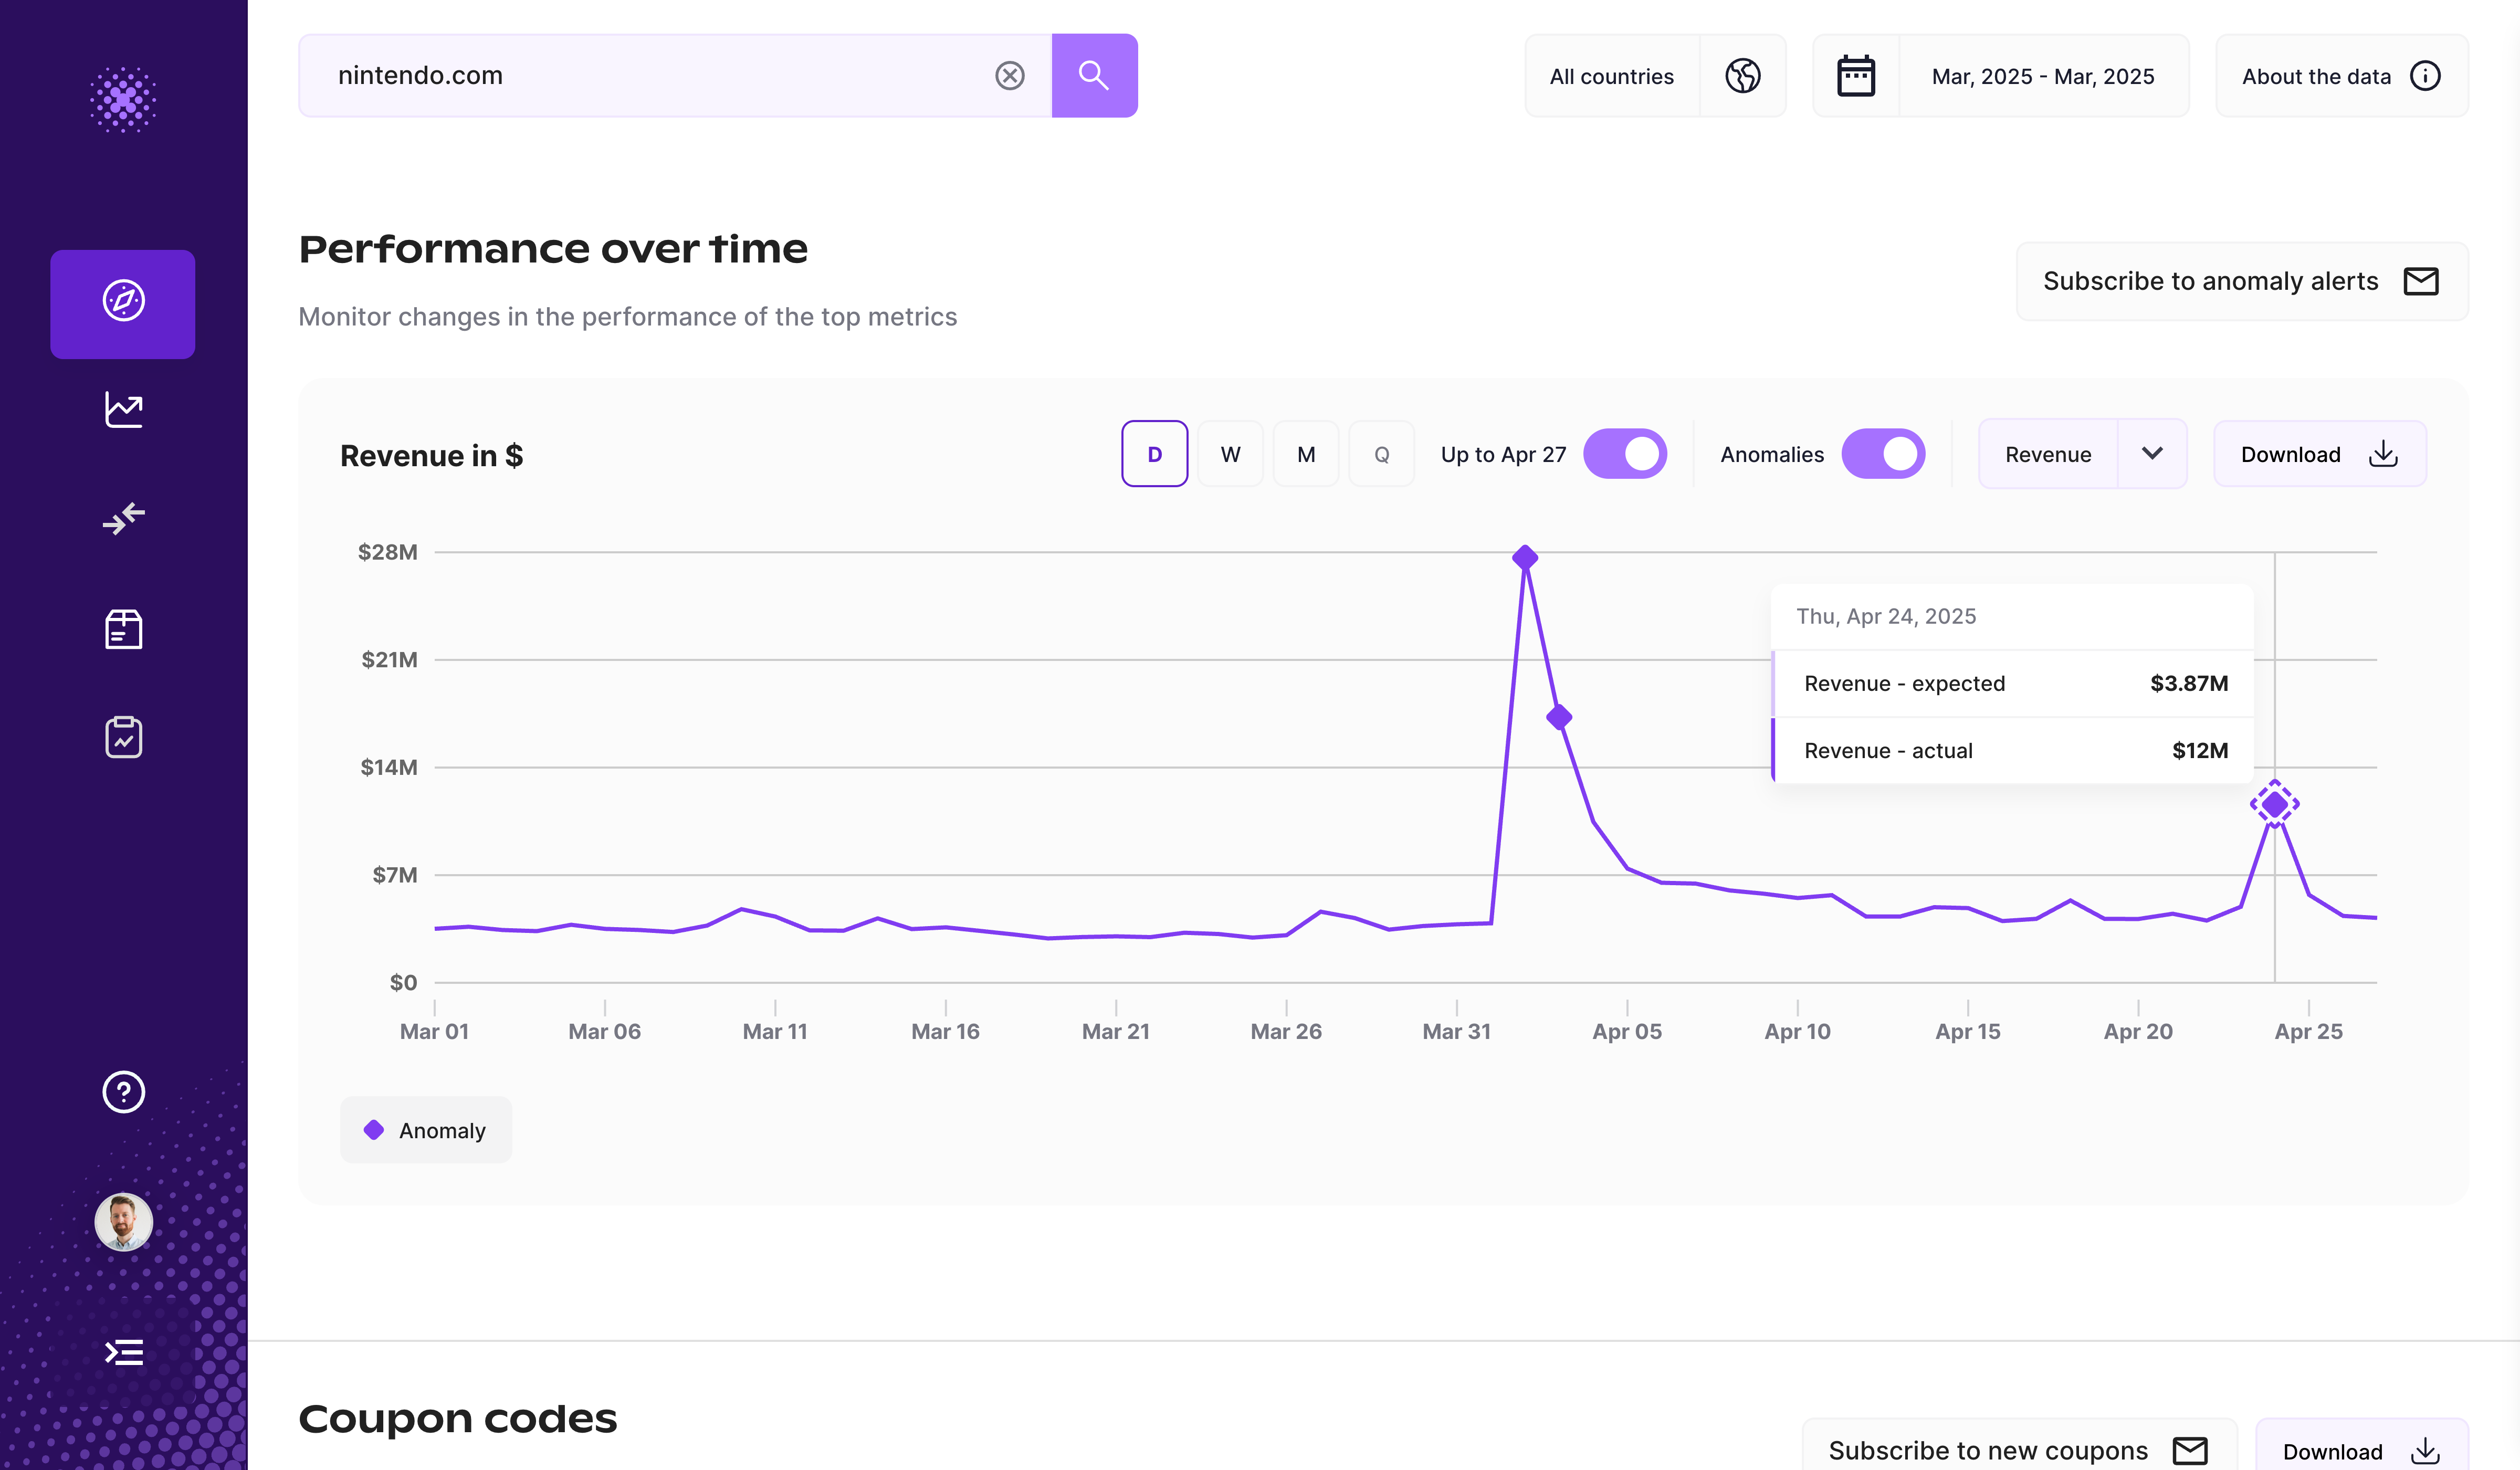Open the help question mark icon
The height and width of the screenshot is (1470, 2520).
(x=123, y=1092)
